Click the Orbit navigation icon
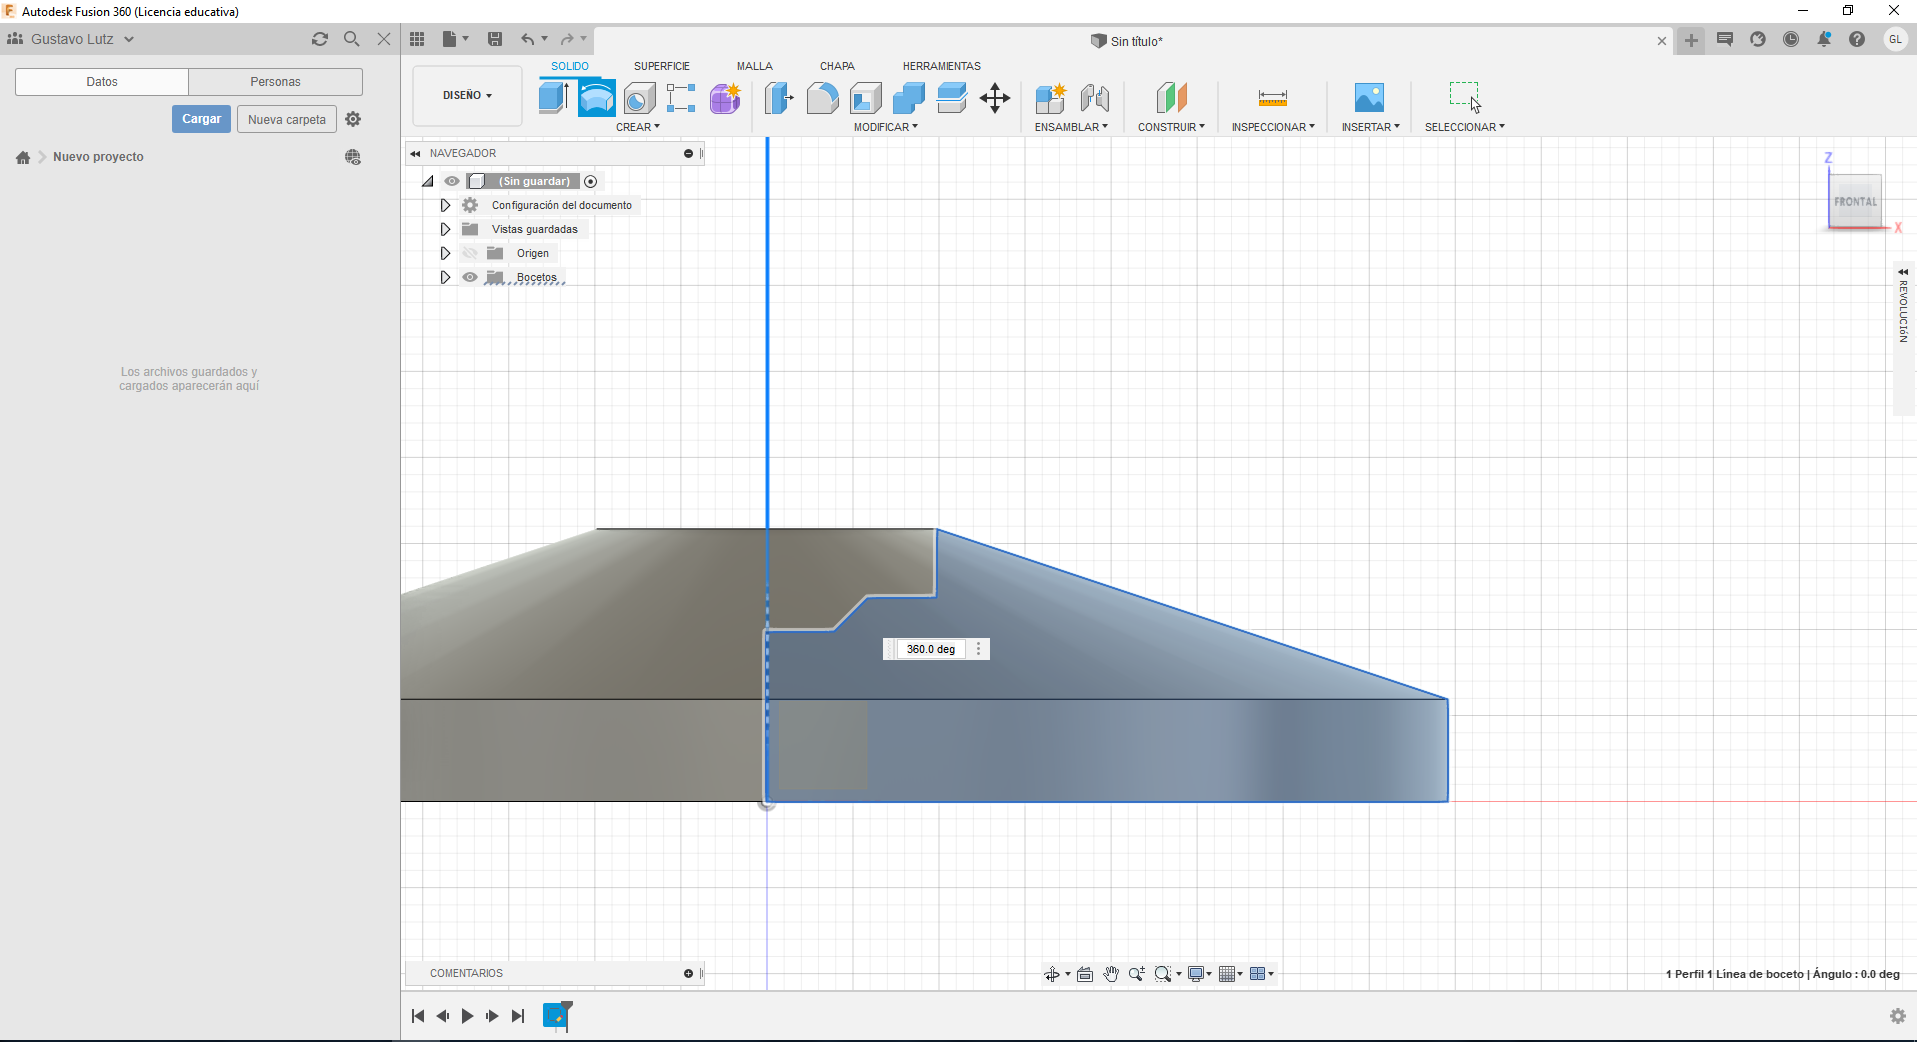The image size is (1917, 1042). (1052, 974)
